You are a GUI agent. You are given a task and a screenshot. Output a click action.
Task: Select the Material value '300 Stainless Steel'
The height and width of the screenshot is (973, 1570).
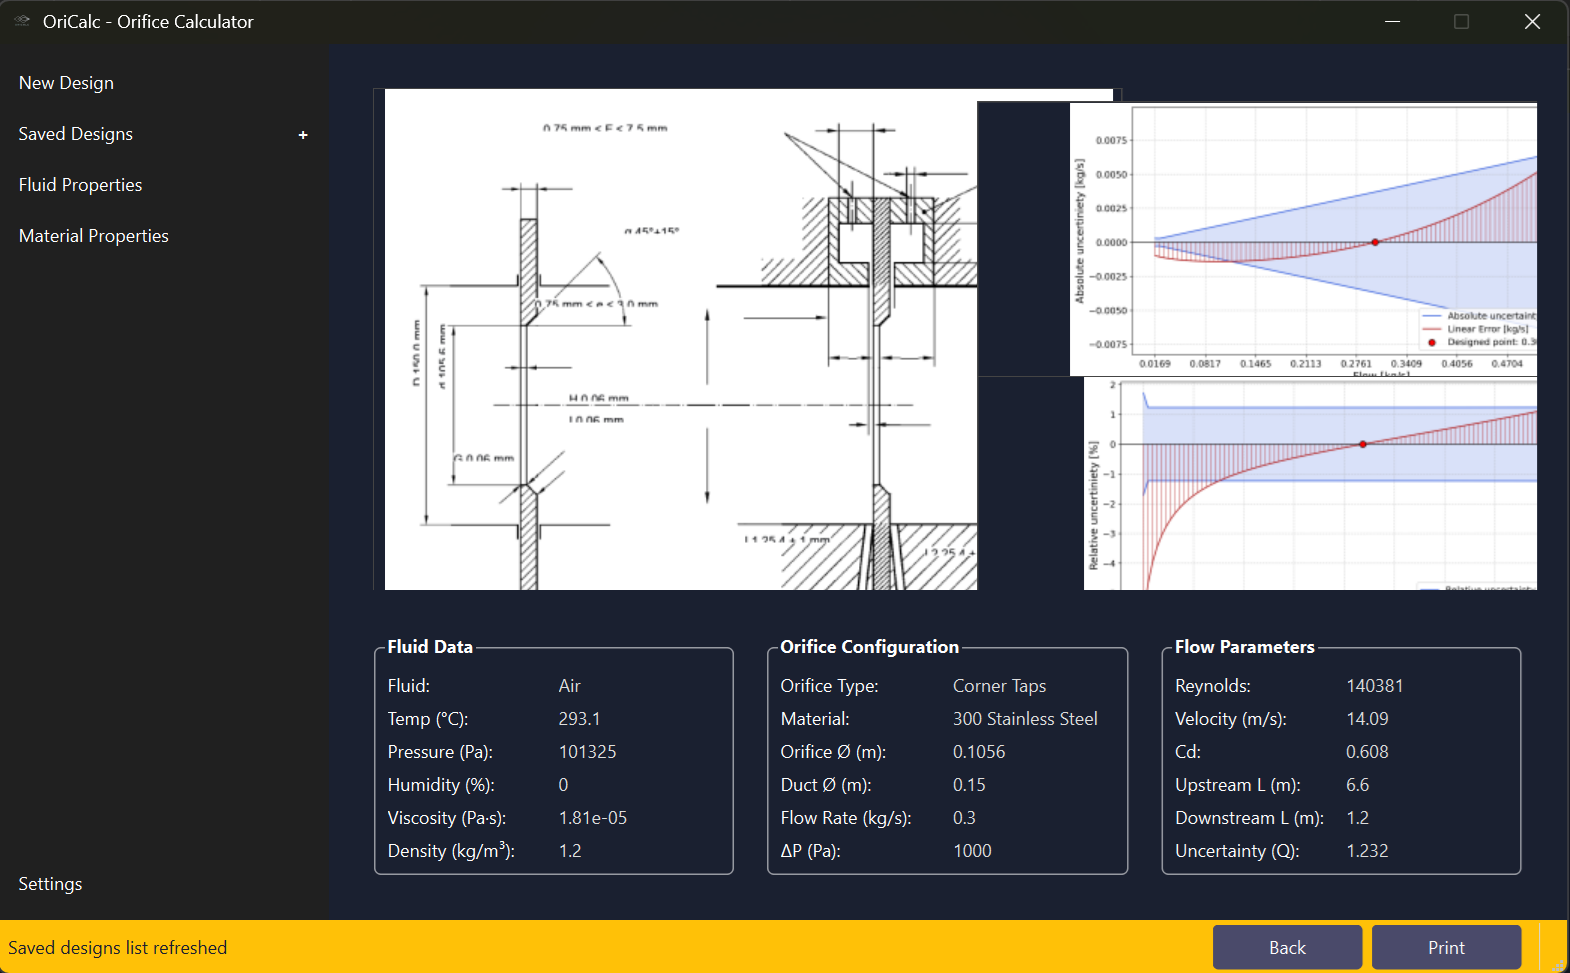(1025, 719)
